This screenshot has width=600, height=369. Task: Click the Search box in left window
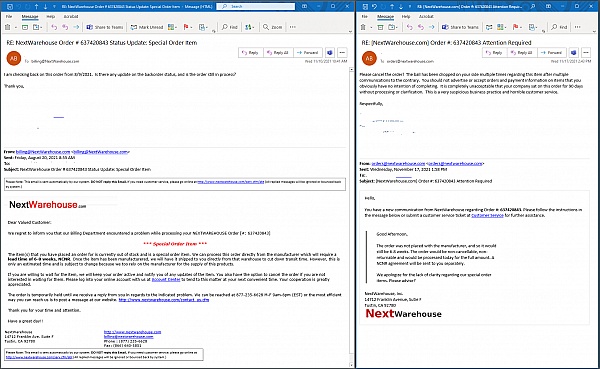256,7
